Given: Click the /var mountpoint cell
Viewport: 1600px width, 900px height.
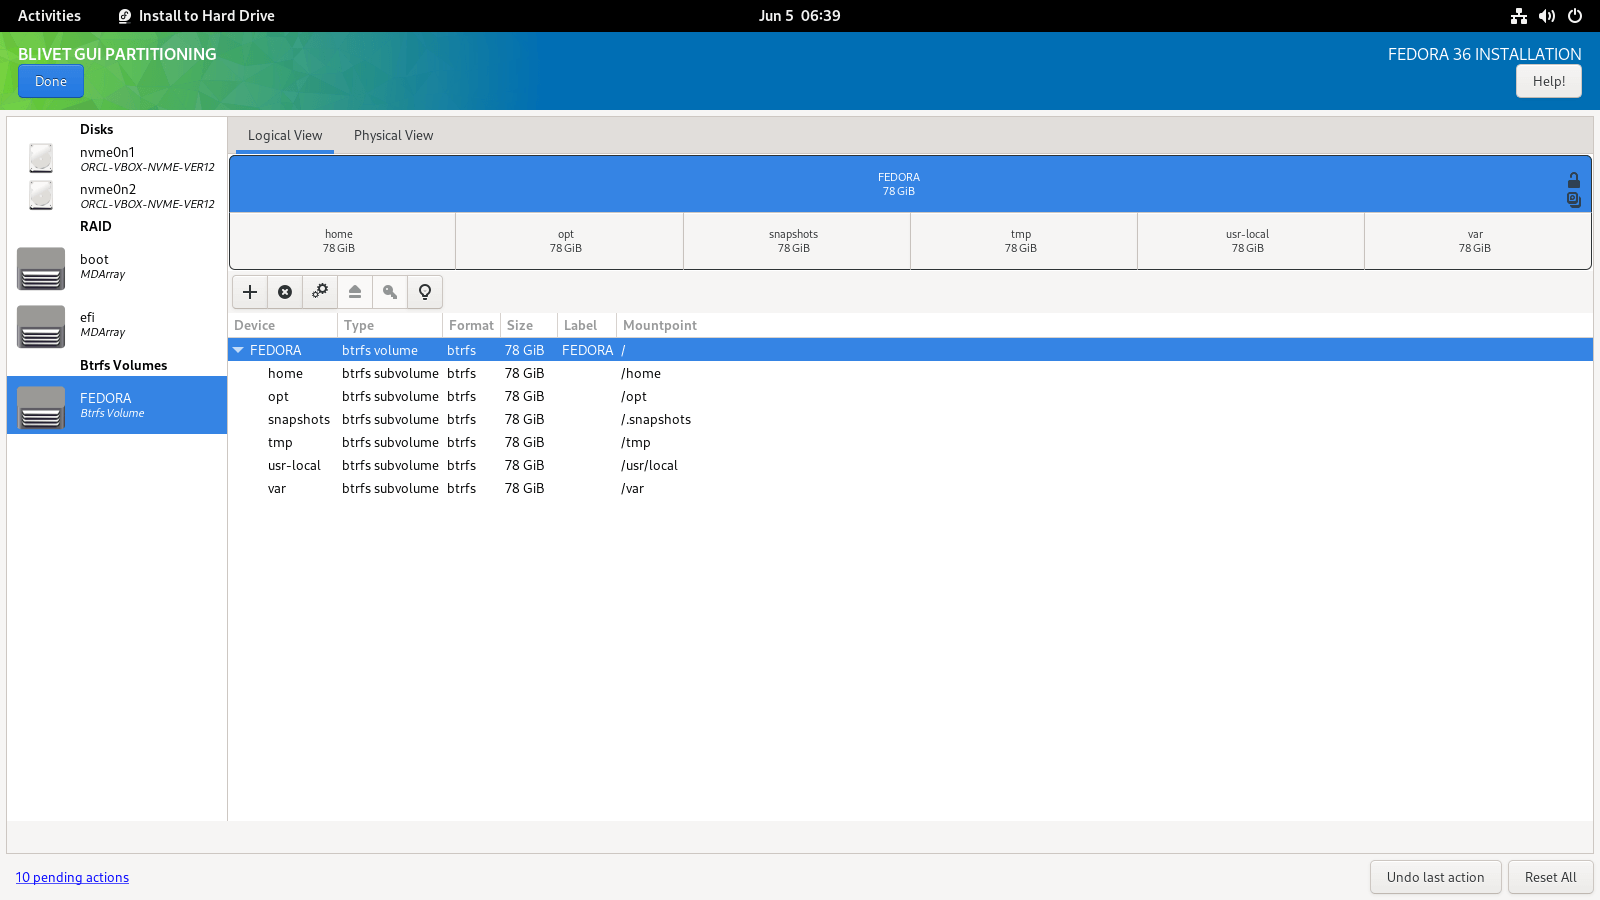Looking at the screenshot, I should 632,488.
